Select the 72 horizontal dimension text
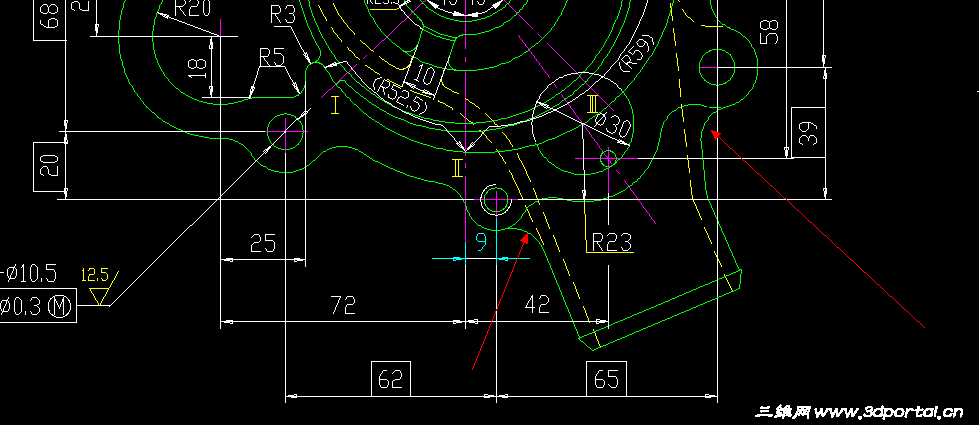The image size is (979, 425). (342, 305)
